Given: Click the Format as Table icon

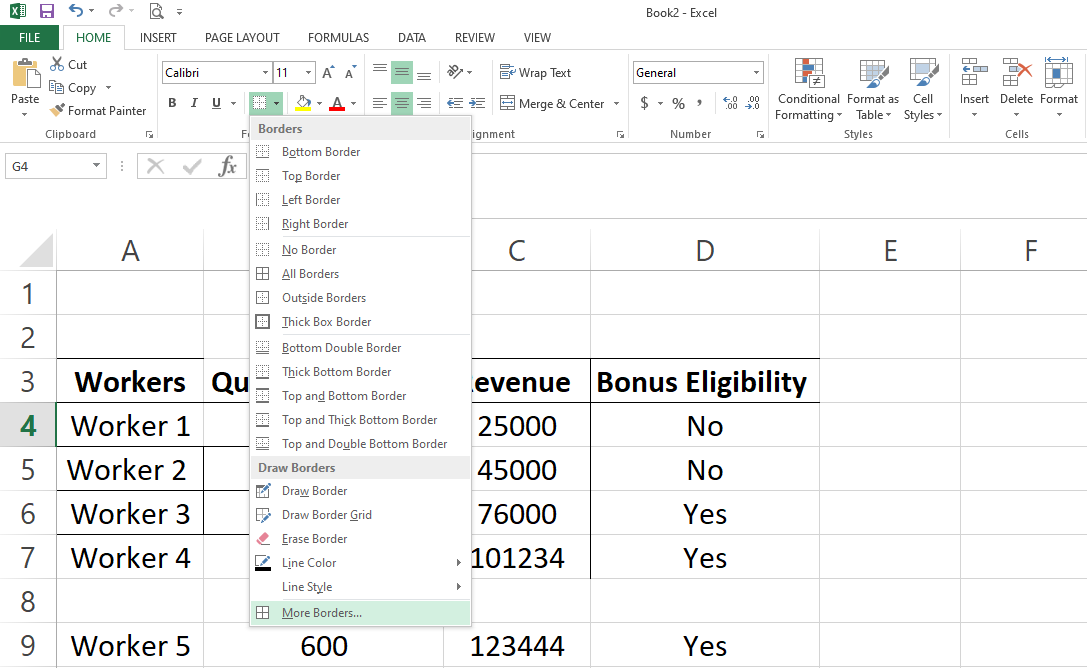Looking at the screenshot, I should [873, 75].
